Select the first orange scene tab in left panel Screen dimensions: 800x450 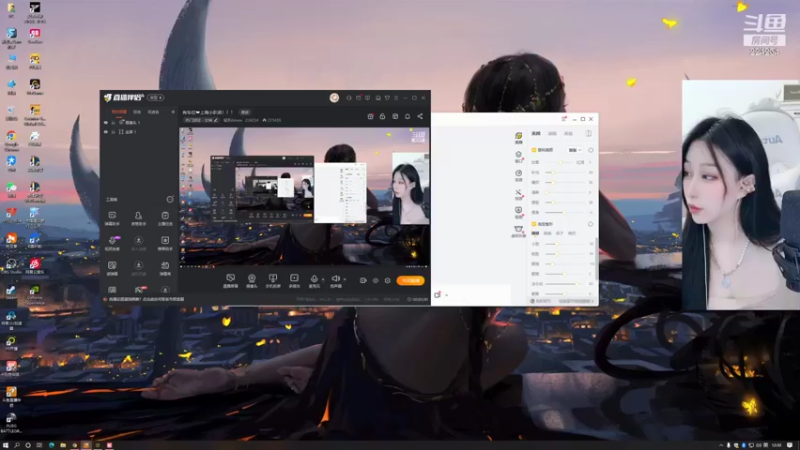click(x=119, y=112)
